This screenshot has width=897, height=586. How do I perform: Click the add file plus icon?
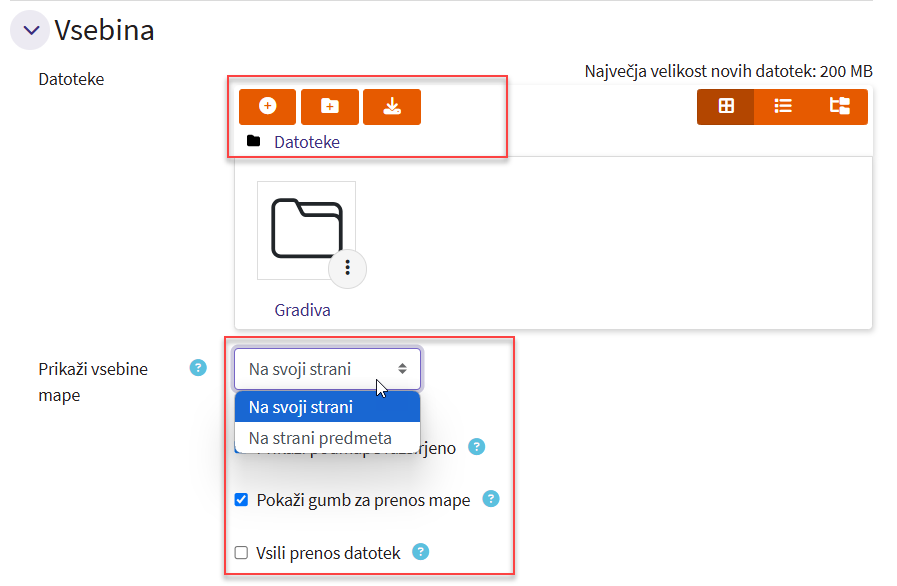pos(267,106)
